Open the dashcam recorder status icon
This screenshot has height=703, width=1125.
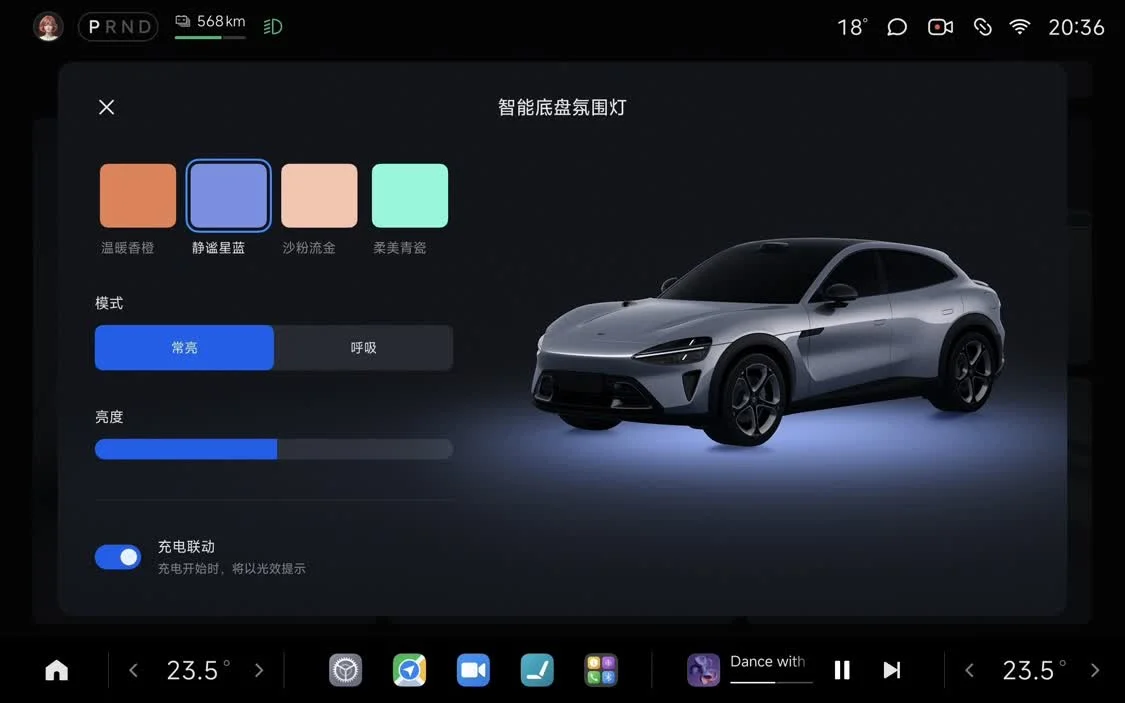pos(940,27)
